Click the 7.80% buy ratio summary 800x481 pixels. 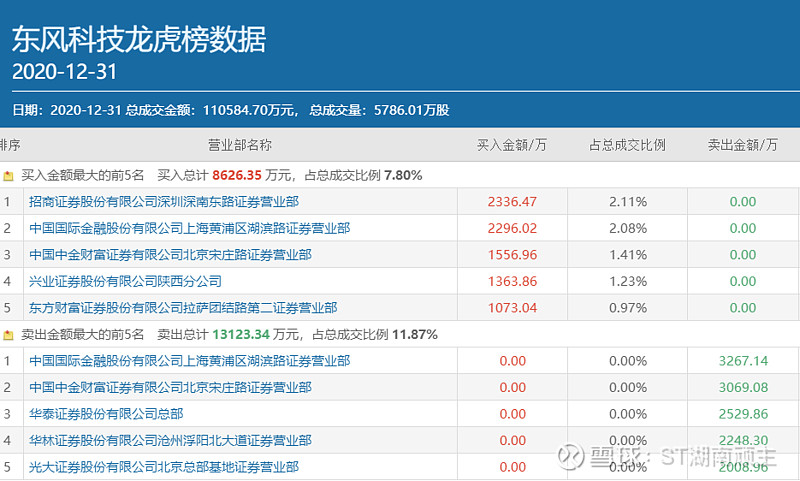coord(403,175)
